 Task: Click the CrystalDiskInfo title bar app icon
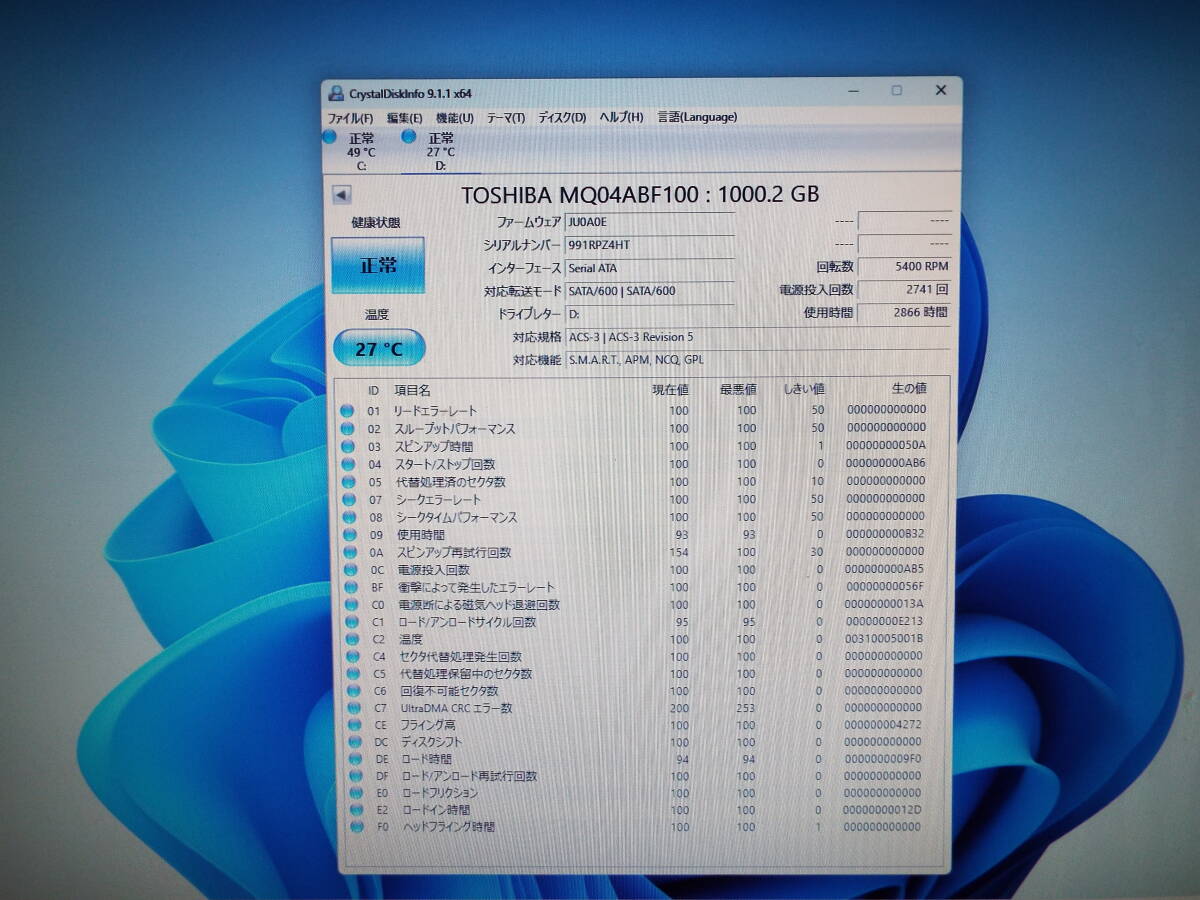point(336,93)
